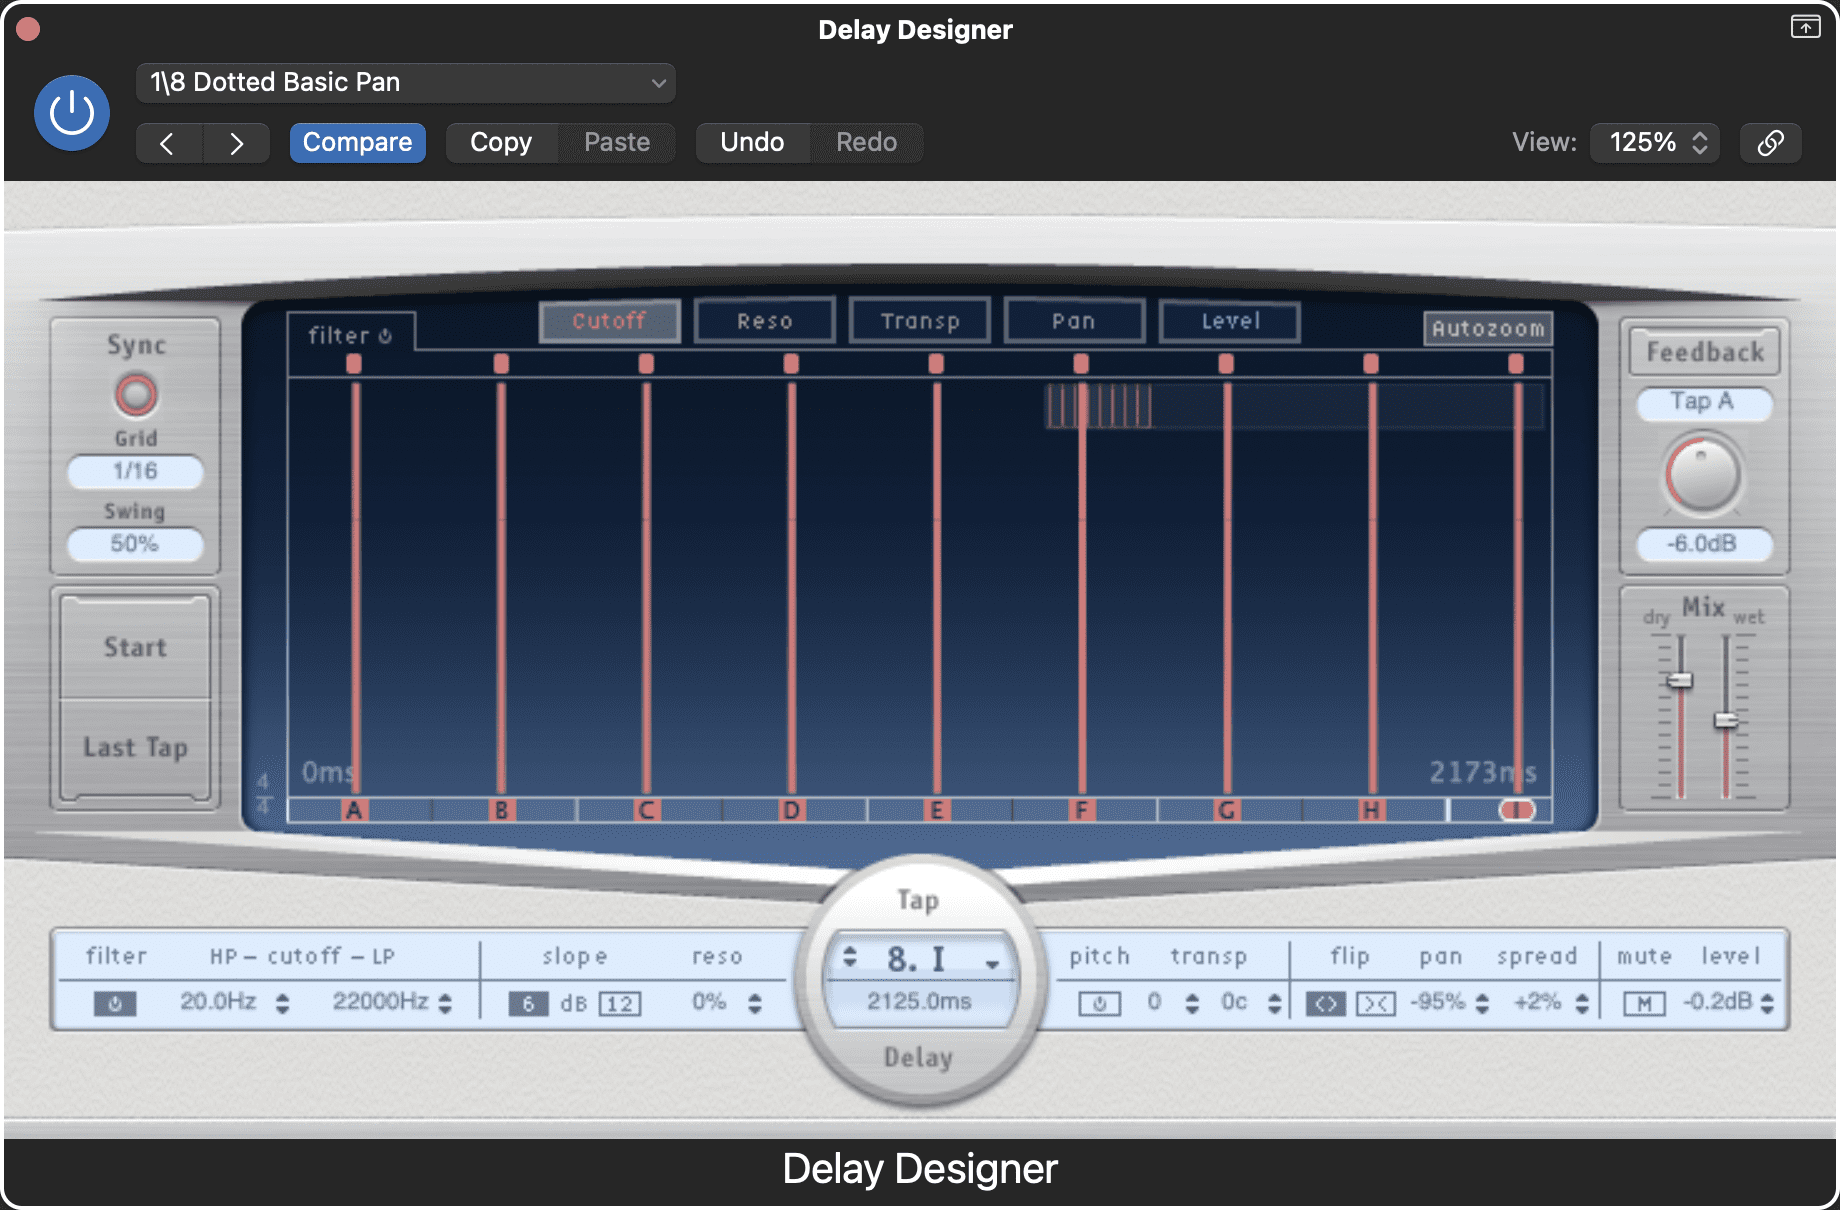The image size is (1840, 1210).
Task: Click the Last Tap button
Action: click(x=134, y=747)
